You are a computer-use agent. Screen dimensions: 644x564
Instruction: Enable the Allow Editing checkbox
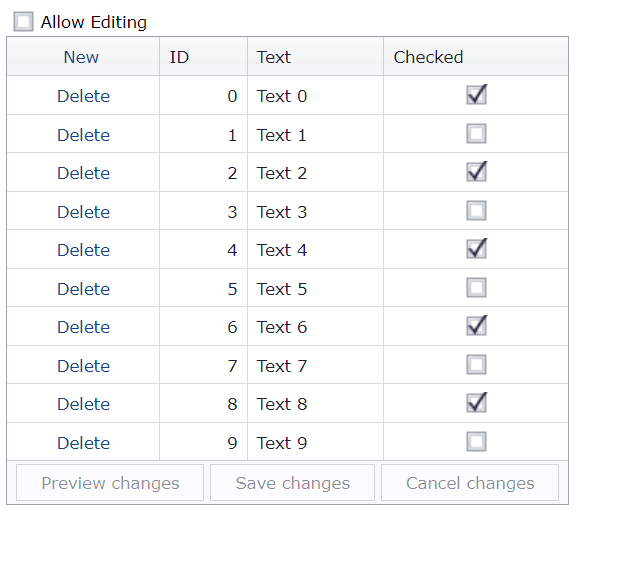tap(23, 22)
